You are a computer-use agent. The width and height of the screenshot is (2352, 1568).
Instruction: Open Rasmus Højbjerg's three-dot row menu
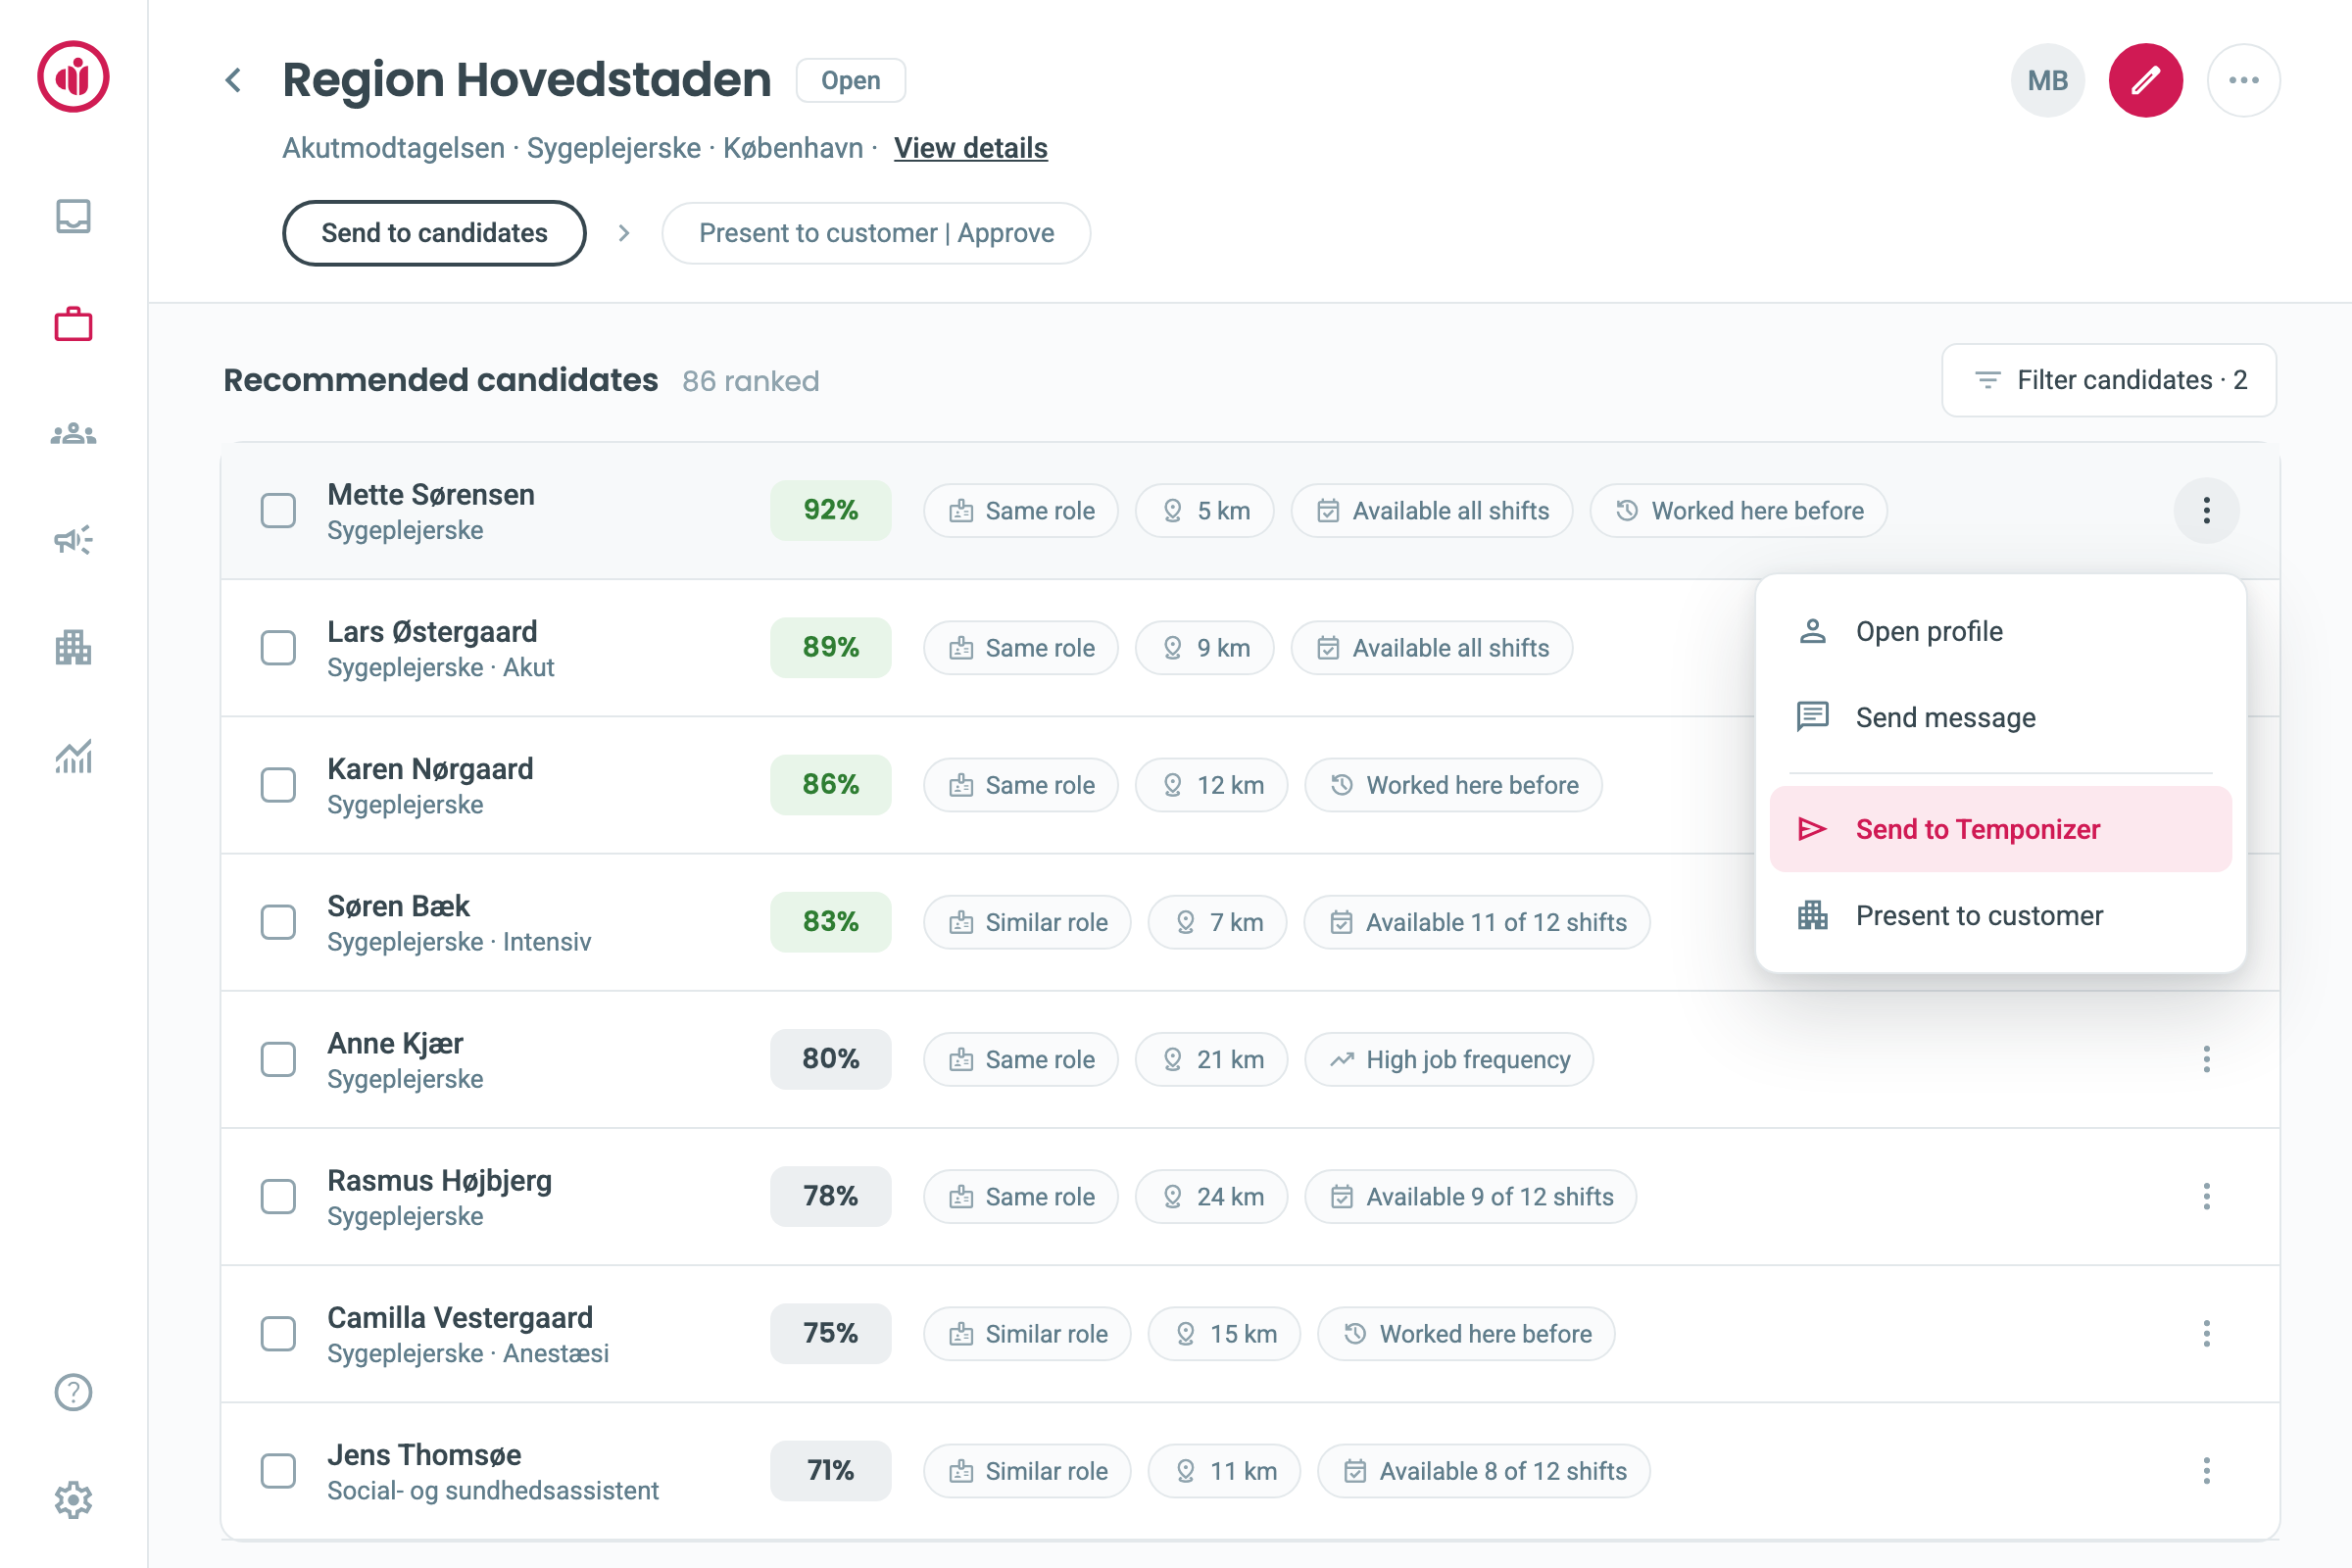(x=2206, y=1196)
